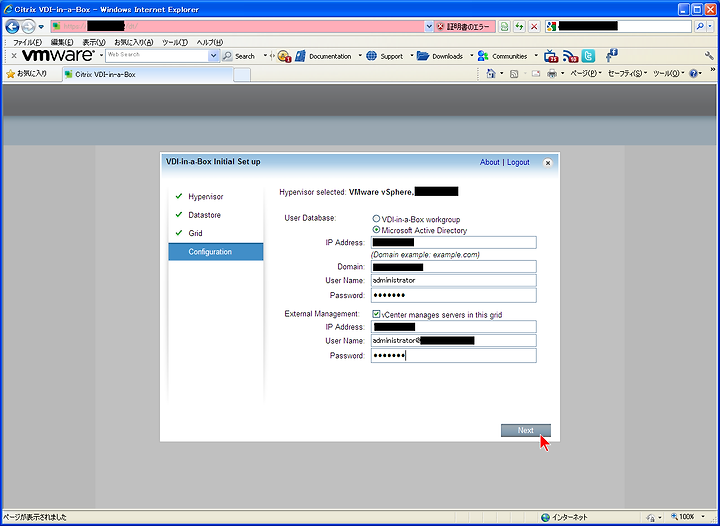720x526 pixels.
Task: Open the ツール(O) command bar menu
Action: coord(669,73)
